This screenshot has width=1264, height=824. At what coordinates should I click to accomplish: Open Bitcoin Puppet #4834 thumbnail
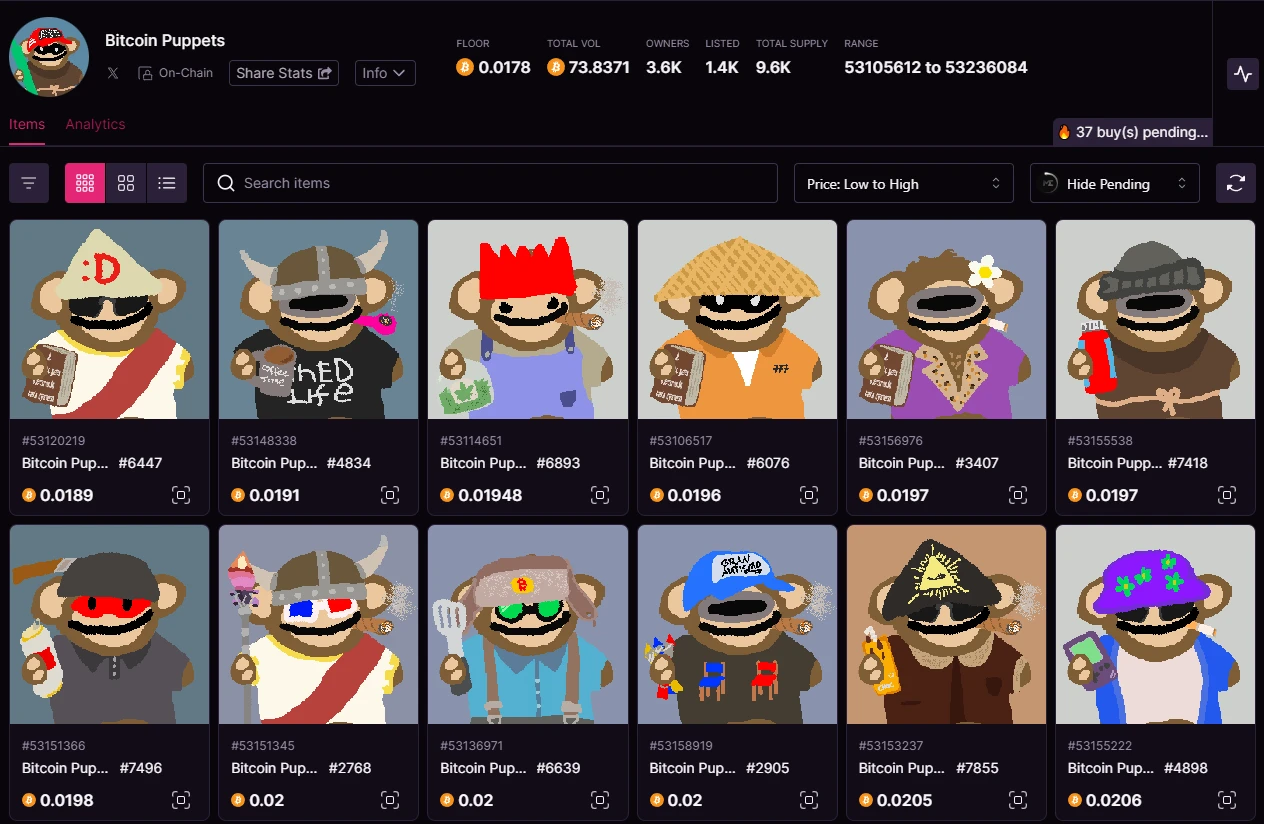(x=318, y=319)
